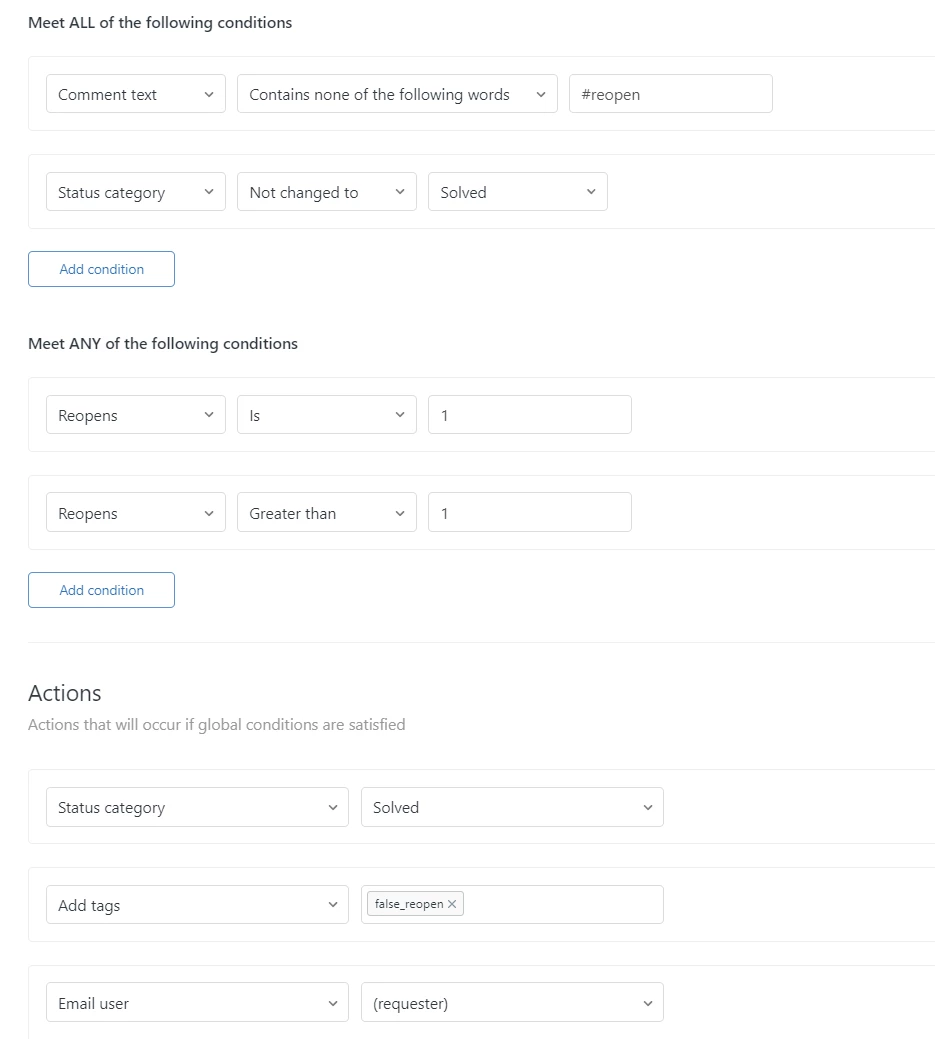
Task: Add a condition under Meet ANY
Action: 101,590
